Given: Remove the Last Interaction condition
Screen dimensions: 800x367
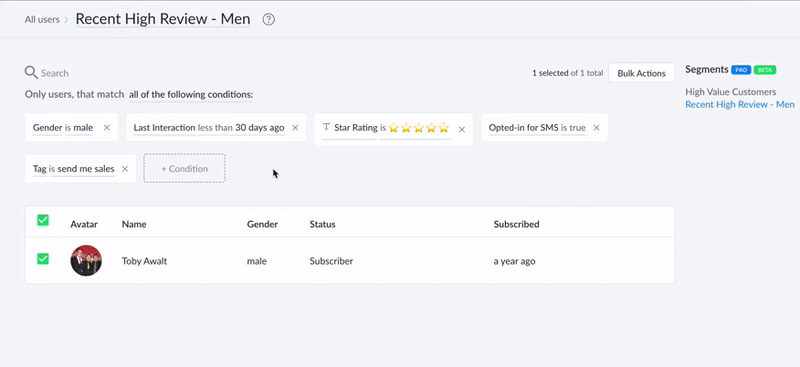Looking at the screenshot, I should click(295, 128).
